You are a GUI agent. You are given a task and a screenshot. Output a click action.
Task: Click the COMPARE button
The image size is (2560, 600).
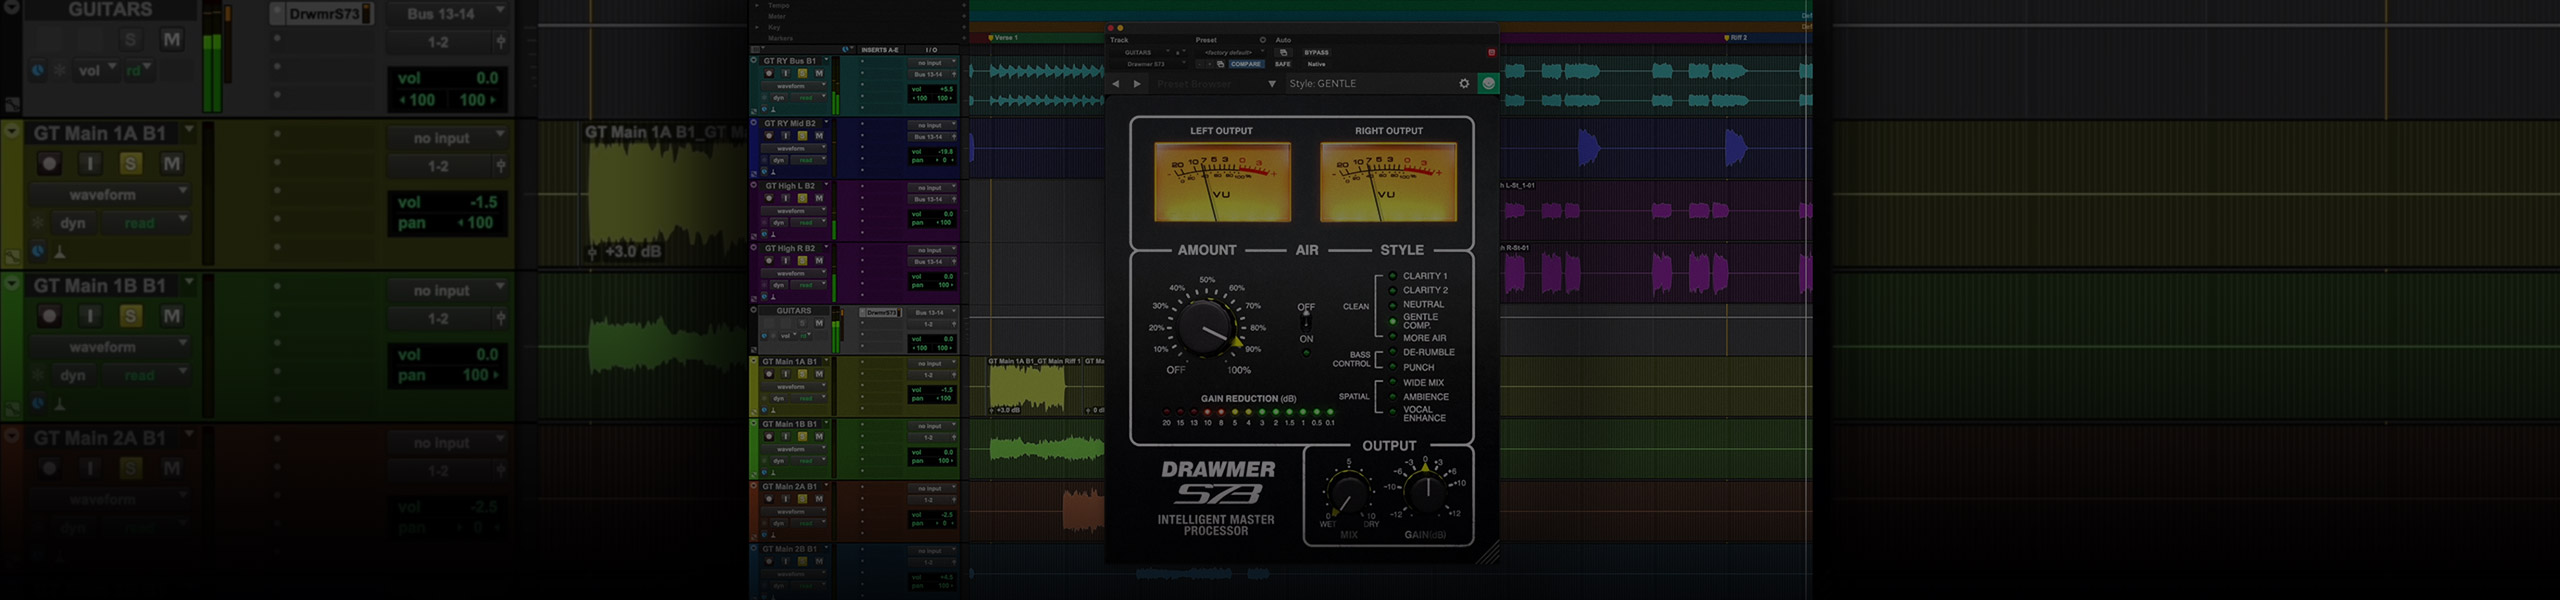[1245, 64]
